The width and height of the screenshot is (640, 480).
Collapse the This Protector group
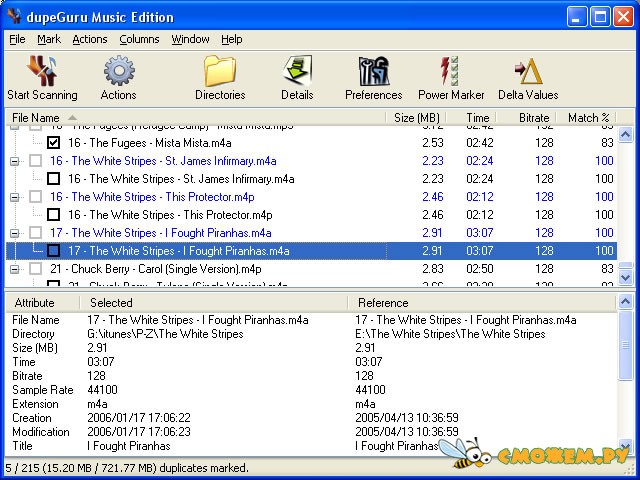point(15,198)
